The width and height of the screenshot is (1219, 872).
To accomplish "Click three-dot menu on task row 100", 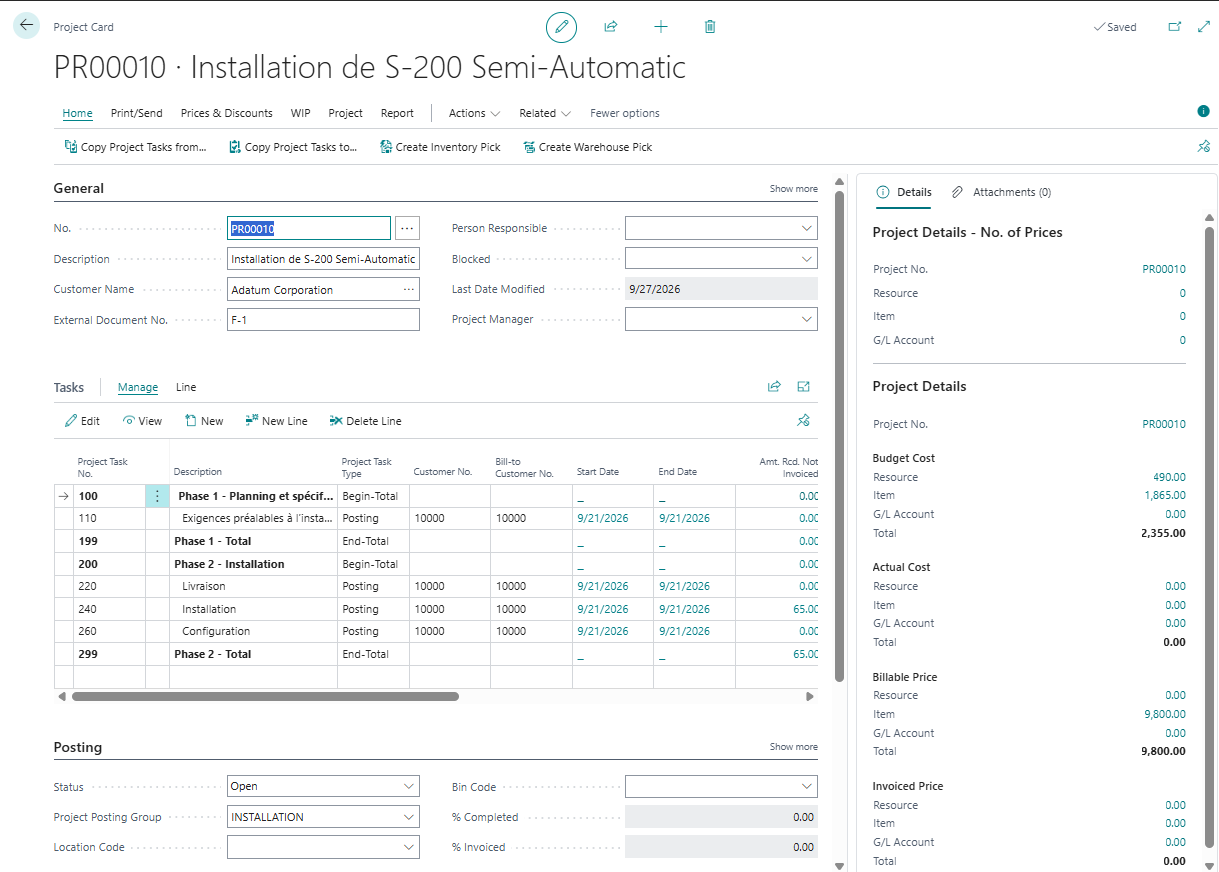I will pos(157,496).
